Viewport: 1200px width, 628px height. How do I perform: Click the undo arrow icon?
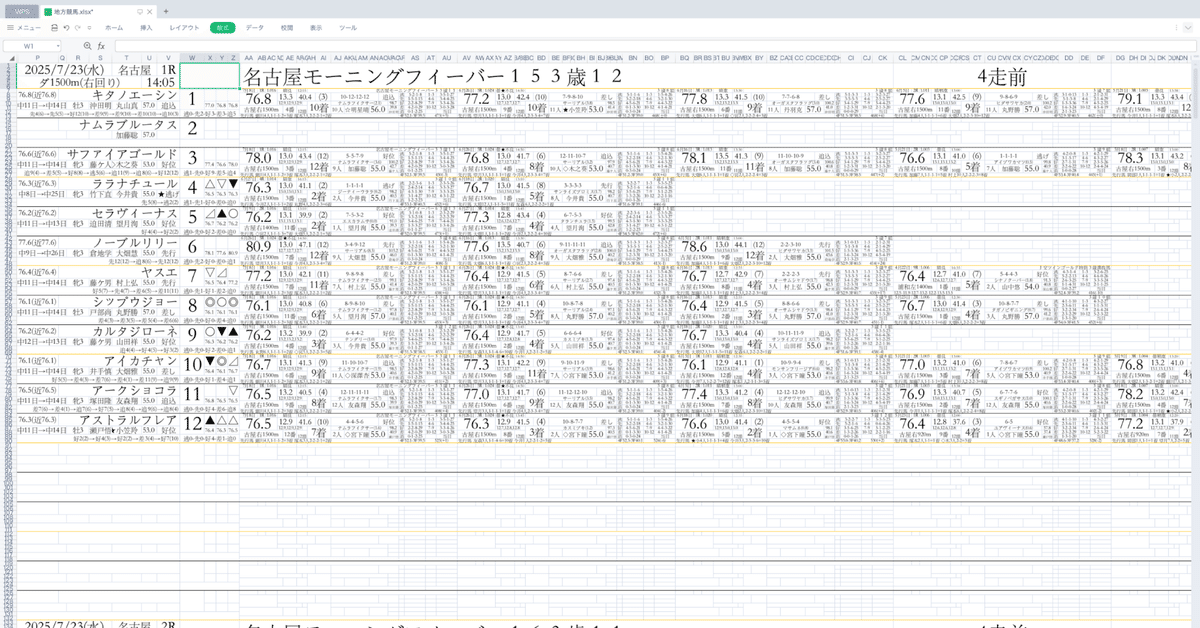point(66,28)
